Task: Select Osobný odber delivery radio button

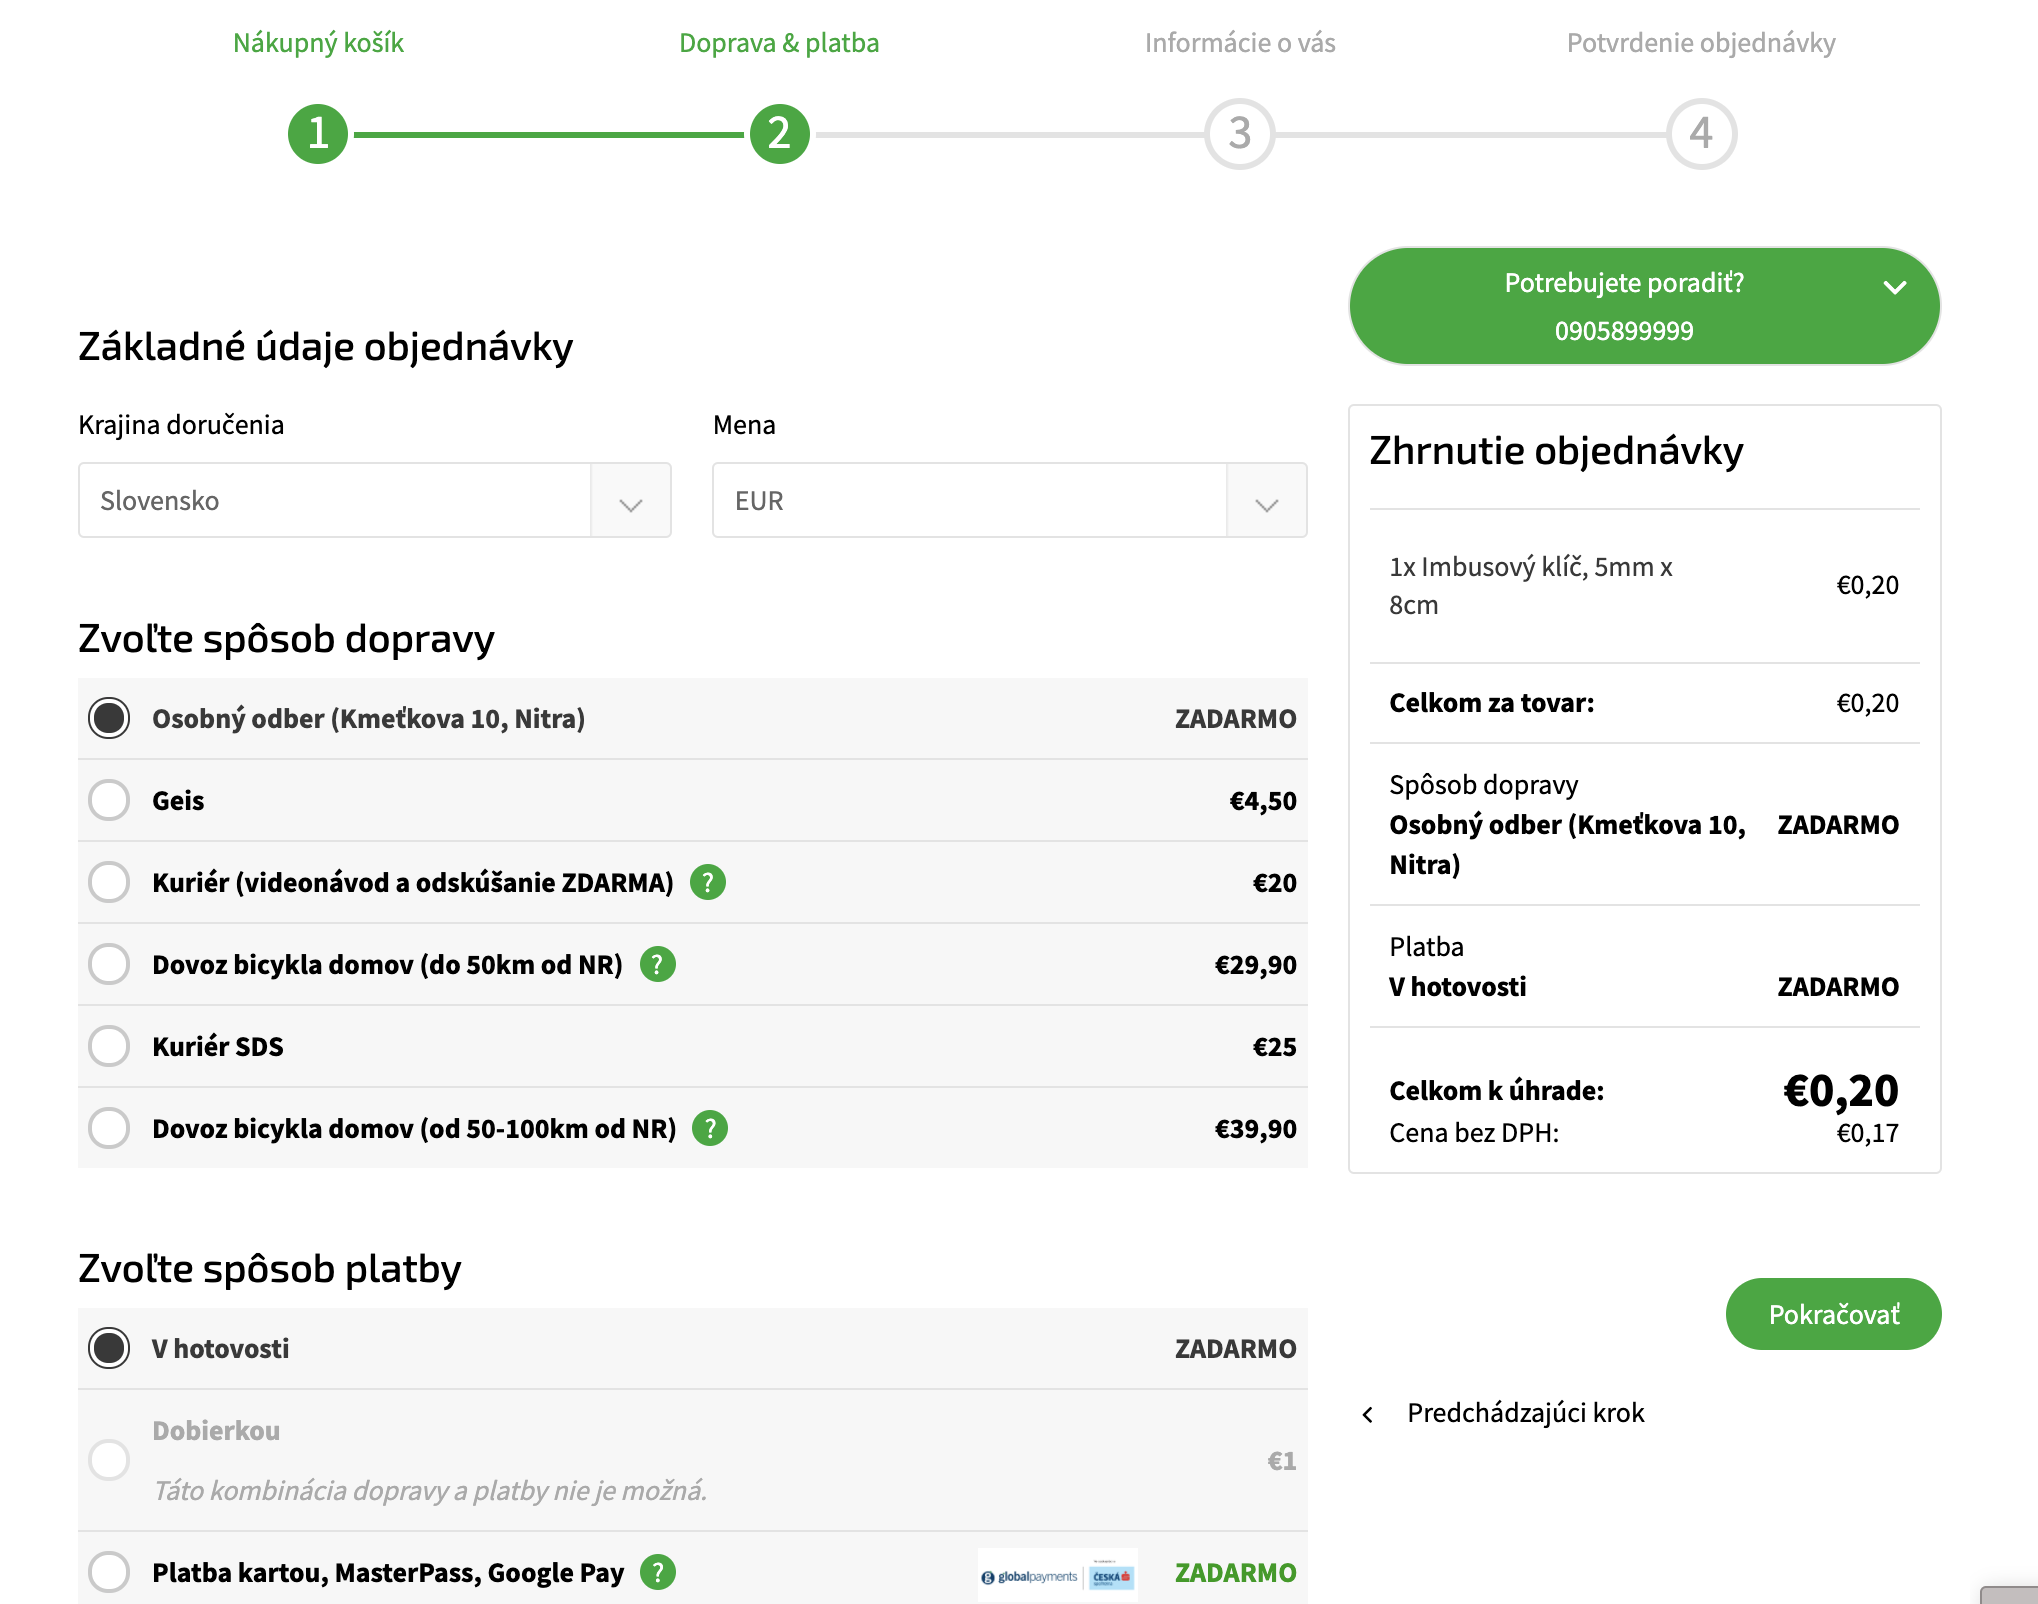Action: pyautogui.click(x=109, y=718)
